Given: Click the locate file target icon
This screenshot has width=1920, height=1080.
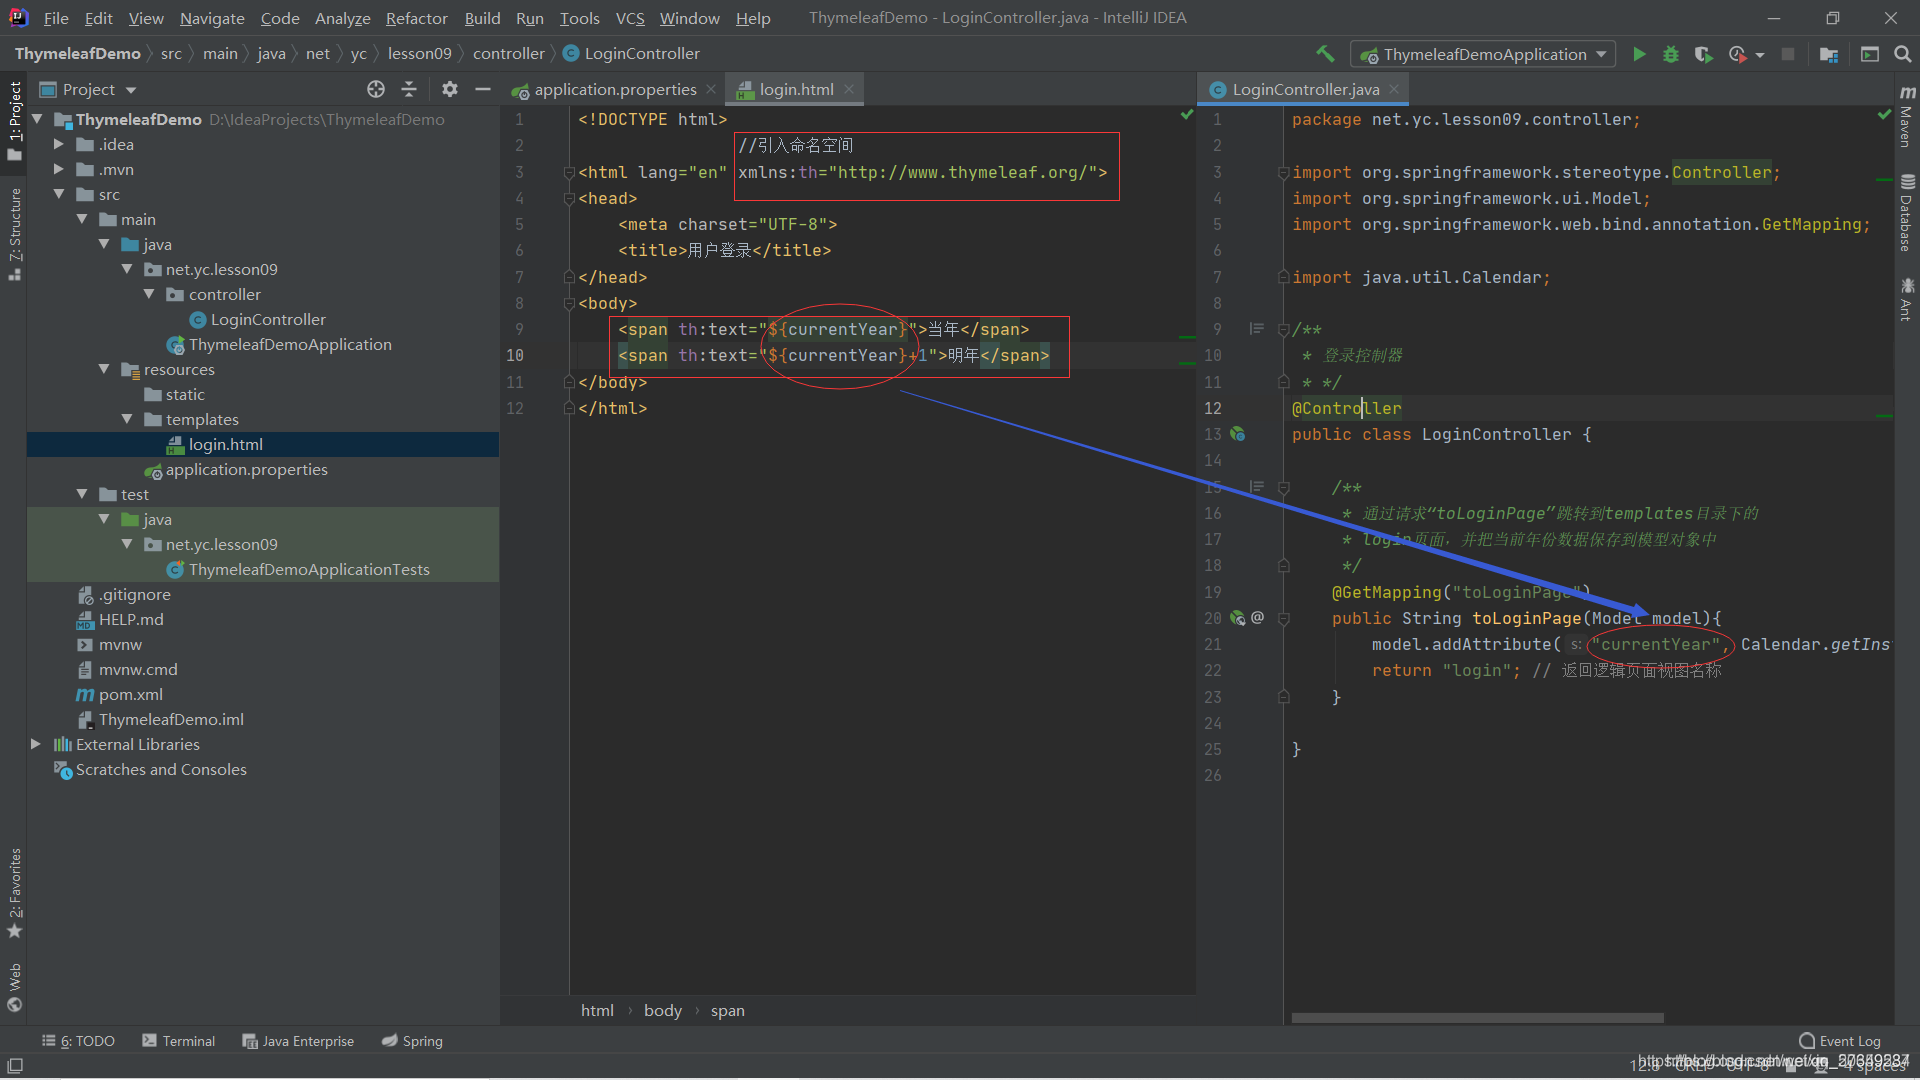Looking at the screenshot, I should click(376, 89).
